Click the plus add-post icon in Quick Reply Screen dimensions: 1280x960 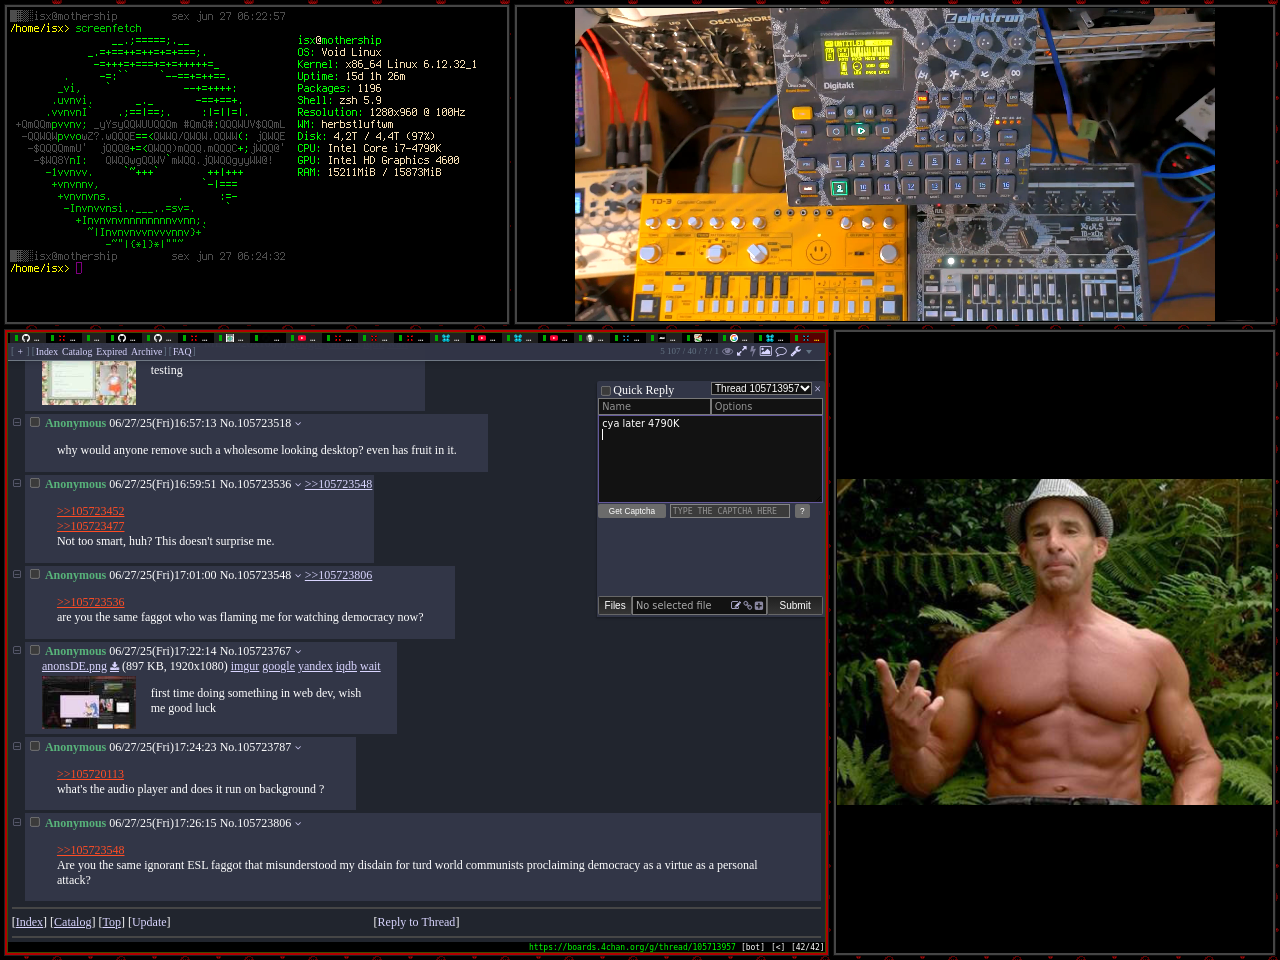click(759, 606)
